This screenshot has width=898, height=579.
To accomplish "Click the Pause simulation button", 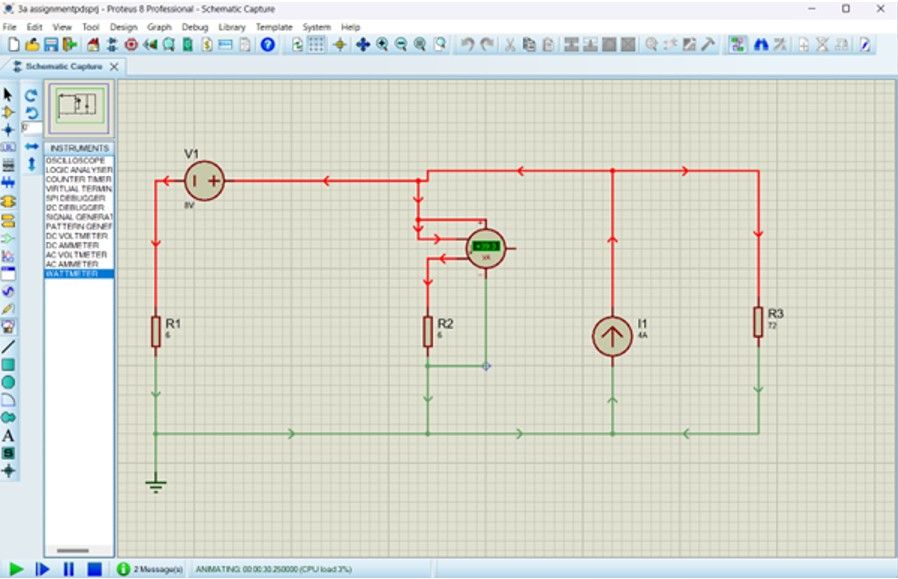I will tap(69, 569).
